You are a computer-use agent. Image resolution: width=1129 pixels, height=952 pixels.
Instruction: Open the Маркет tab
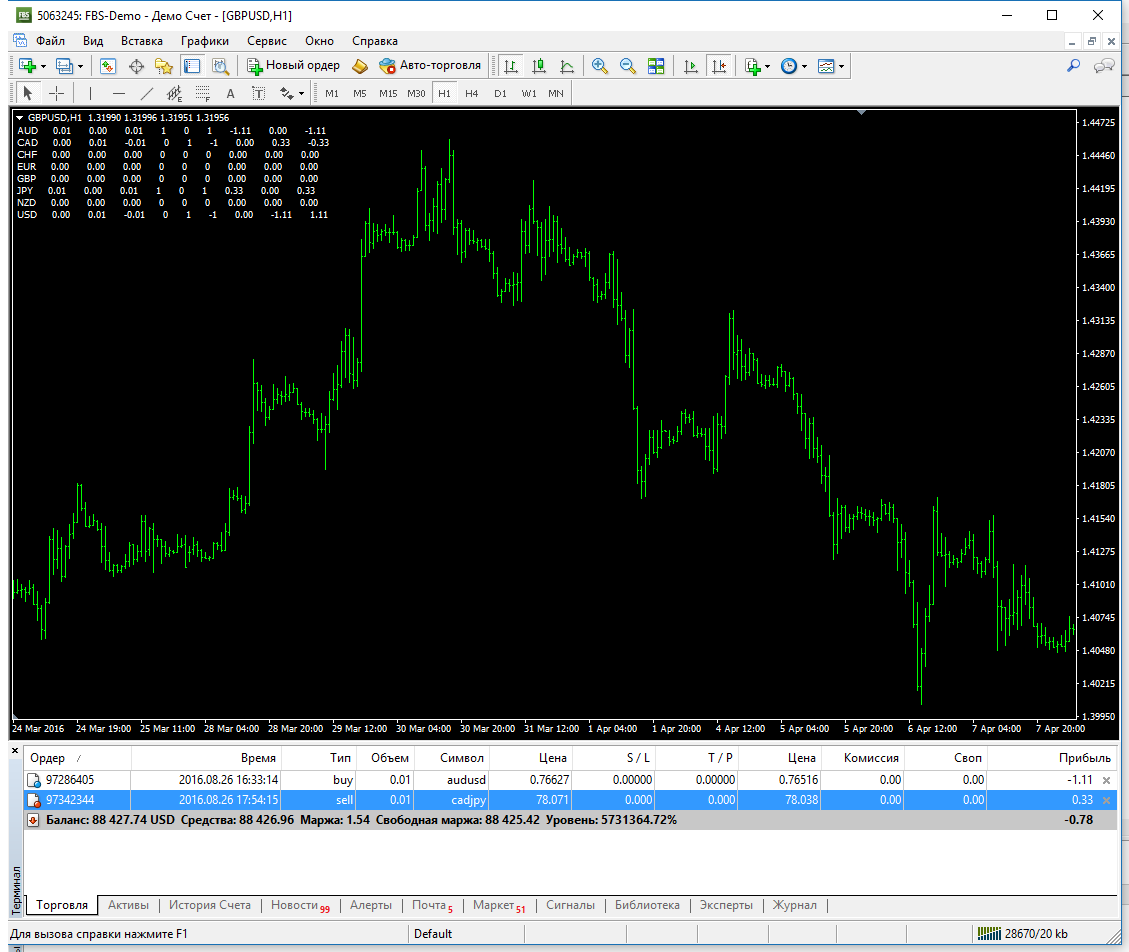[x=499, y=905]
